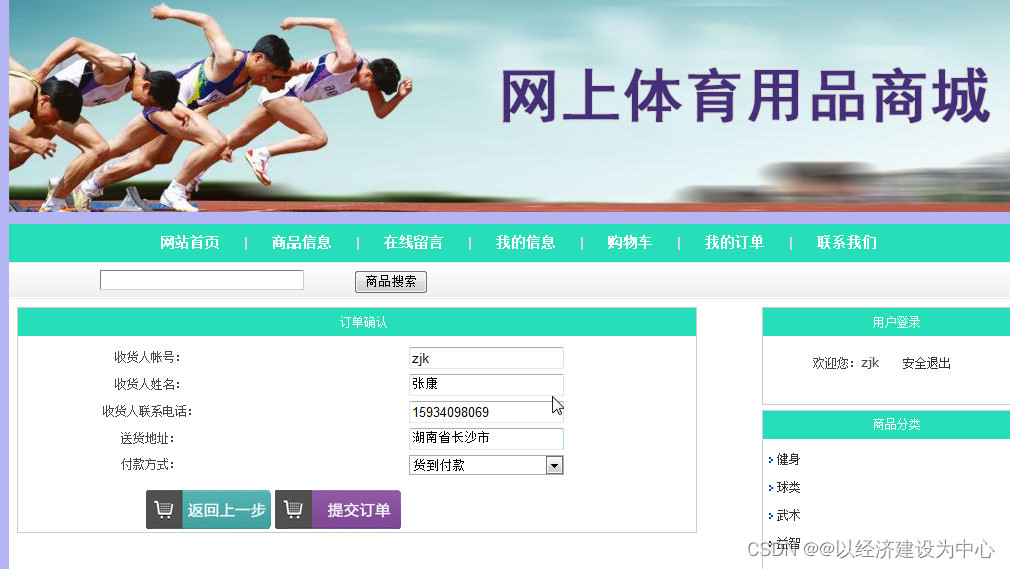Open the 付款方式 dropdown arrow

pos(554,465)
